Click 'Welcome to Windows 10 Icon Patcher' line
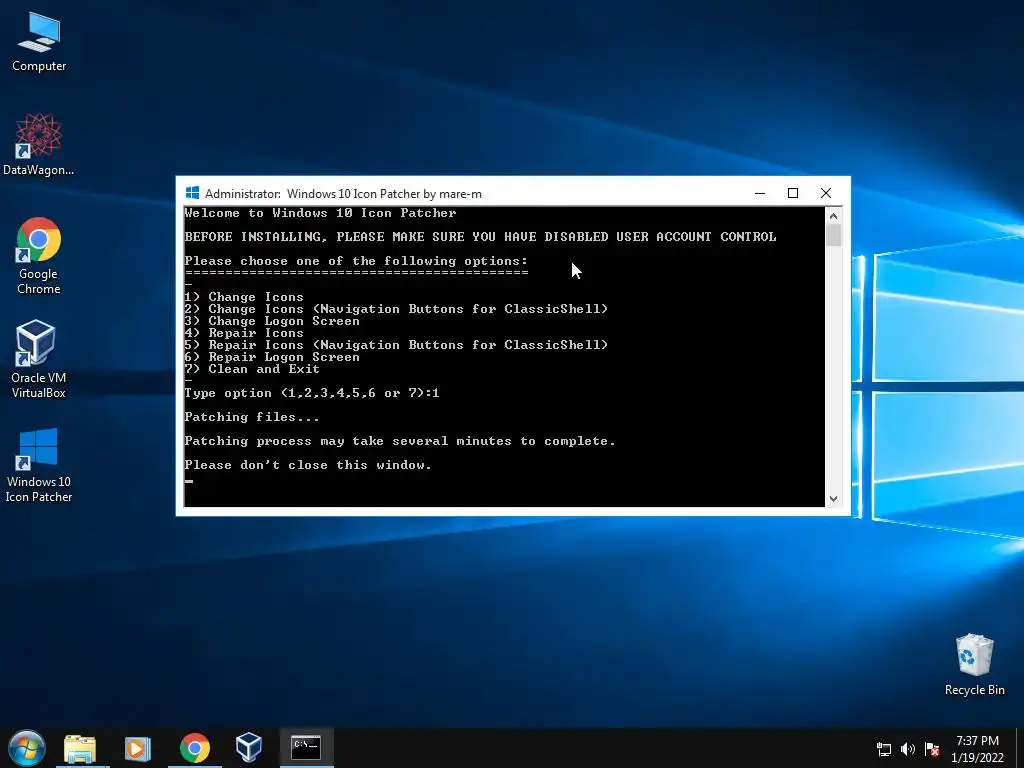Screen dimensions: 1024x768 (320, 213)
